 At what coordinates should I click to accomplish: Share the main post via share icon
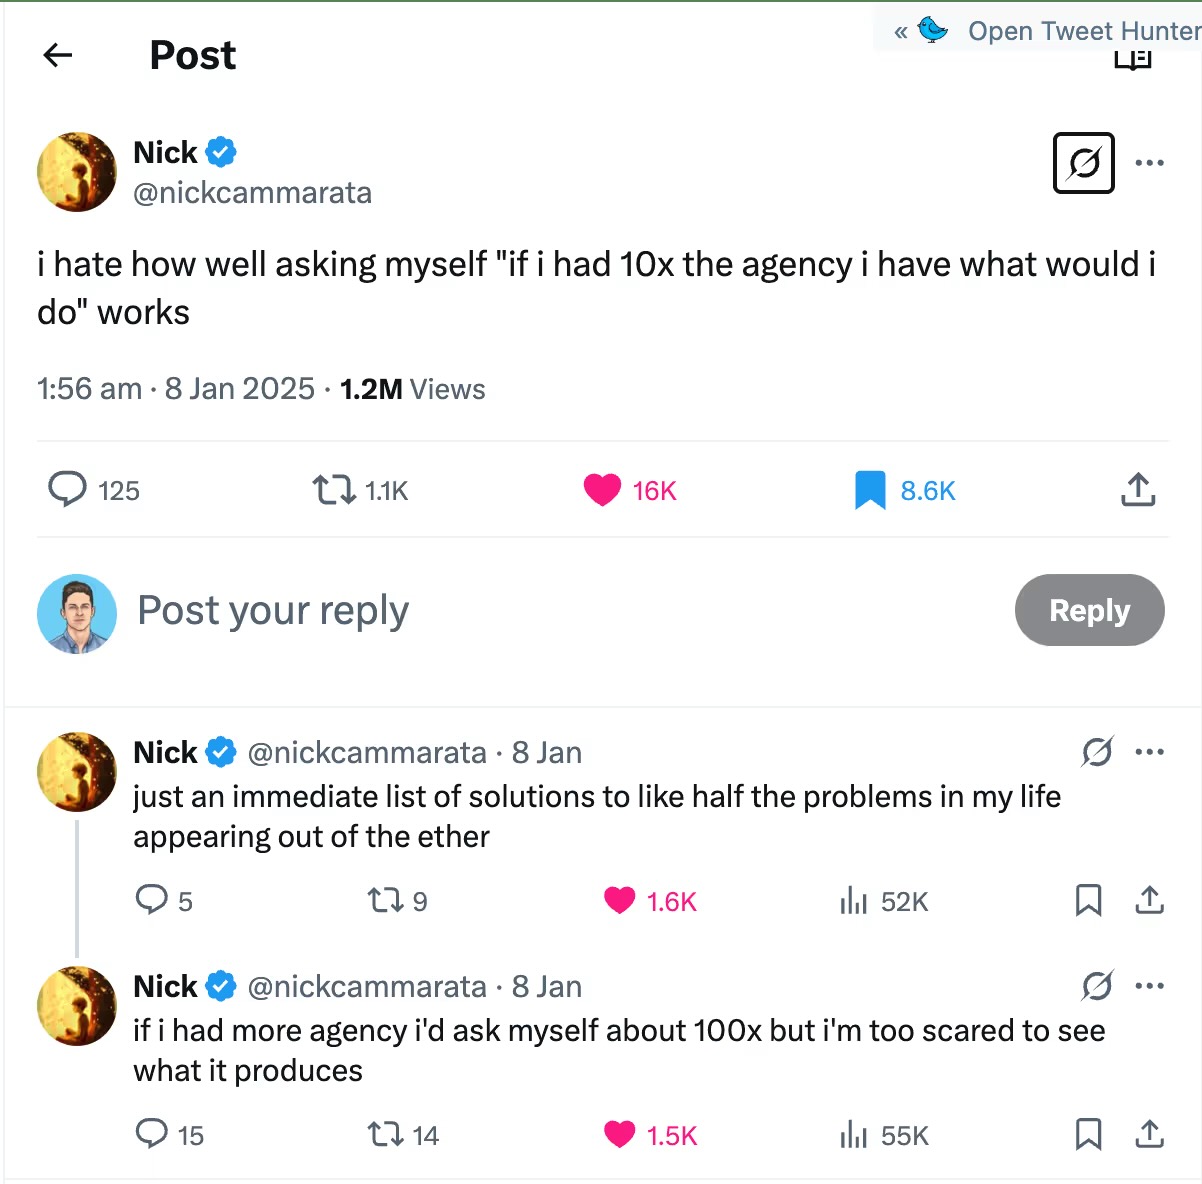pos(1138,490)
